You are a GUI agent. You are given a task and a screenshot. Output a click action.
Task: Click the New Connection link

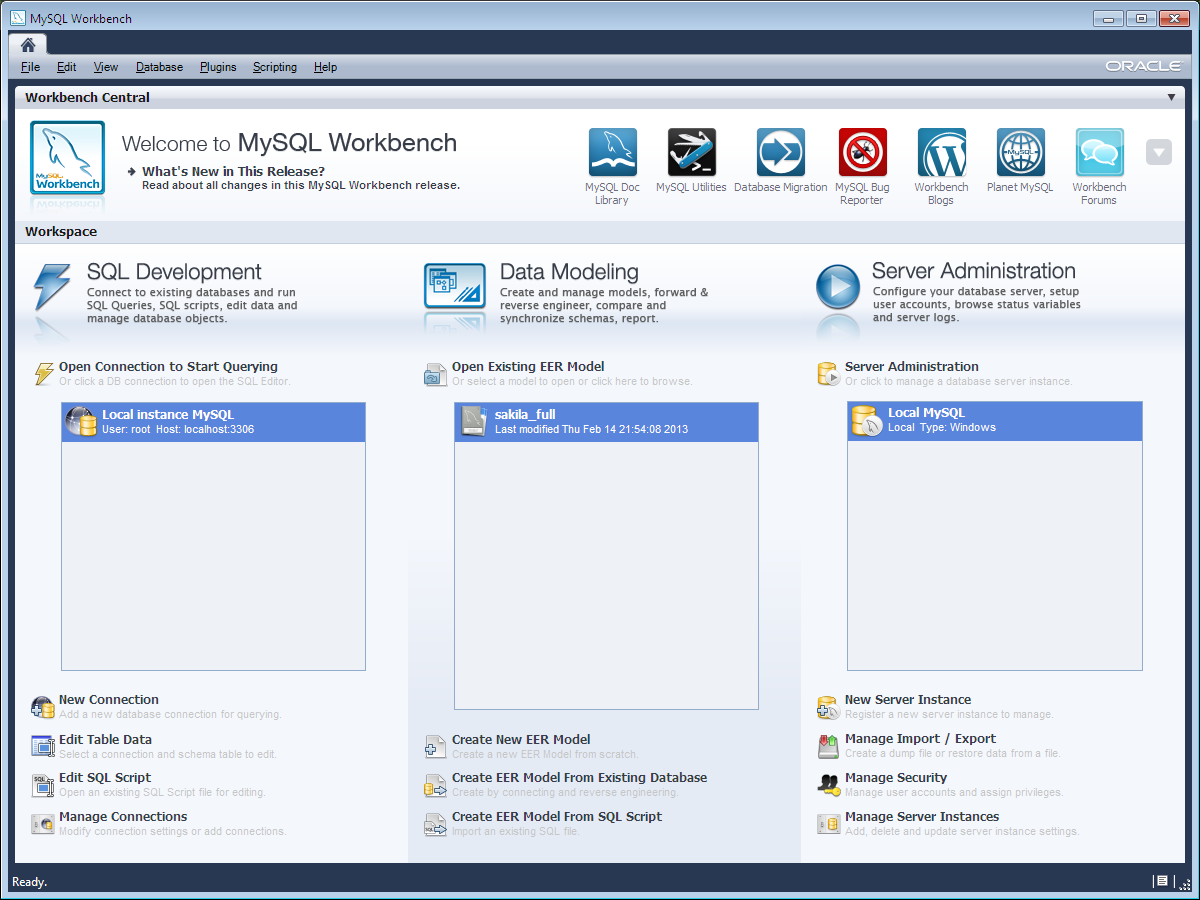coord(109,700)
